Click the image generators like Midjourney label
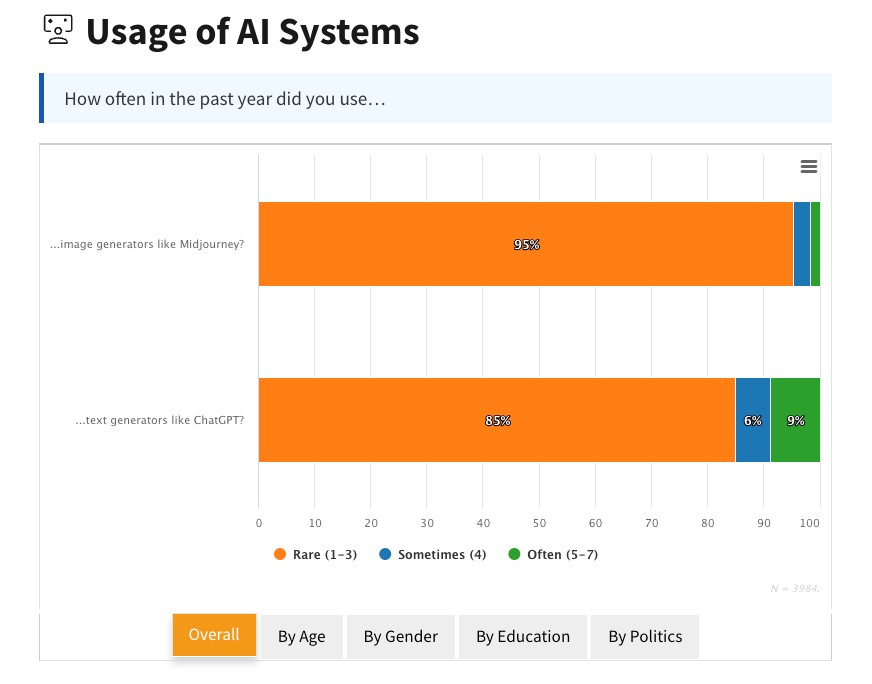872x684 pixels. pyautogui.click(x=147, y=244)
